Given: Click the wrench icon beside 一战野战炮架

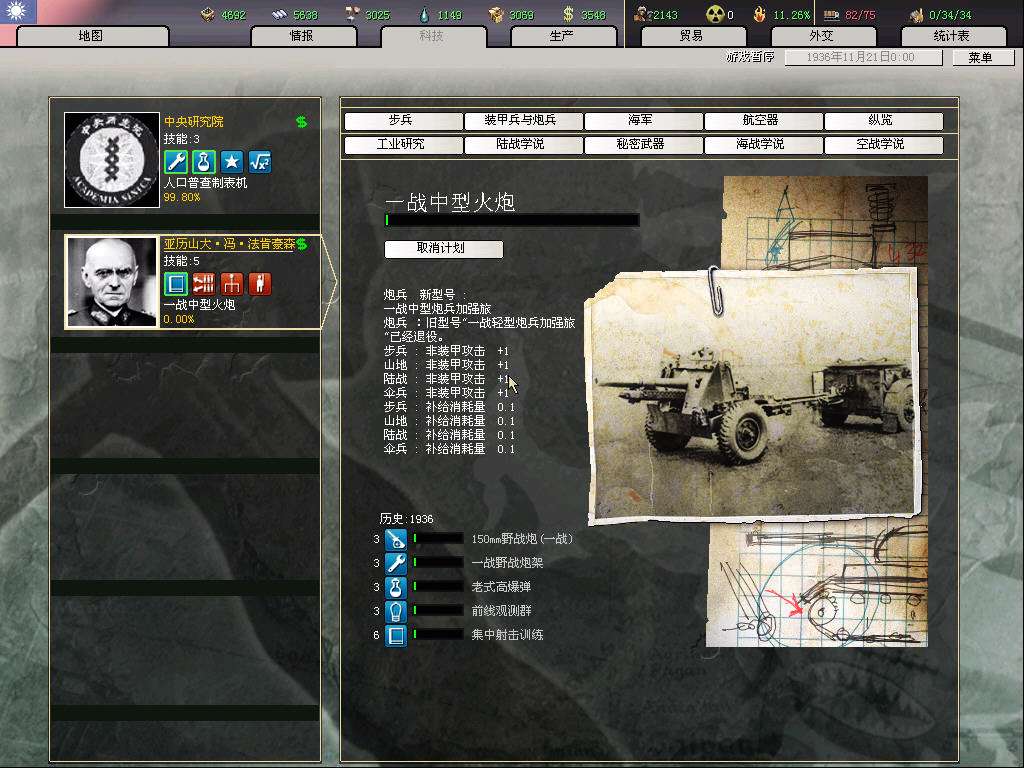Looking at the screenshot, I should (x=396, y=563).
